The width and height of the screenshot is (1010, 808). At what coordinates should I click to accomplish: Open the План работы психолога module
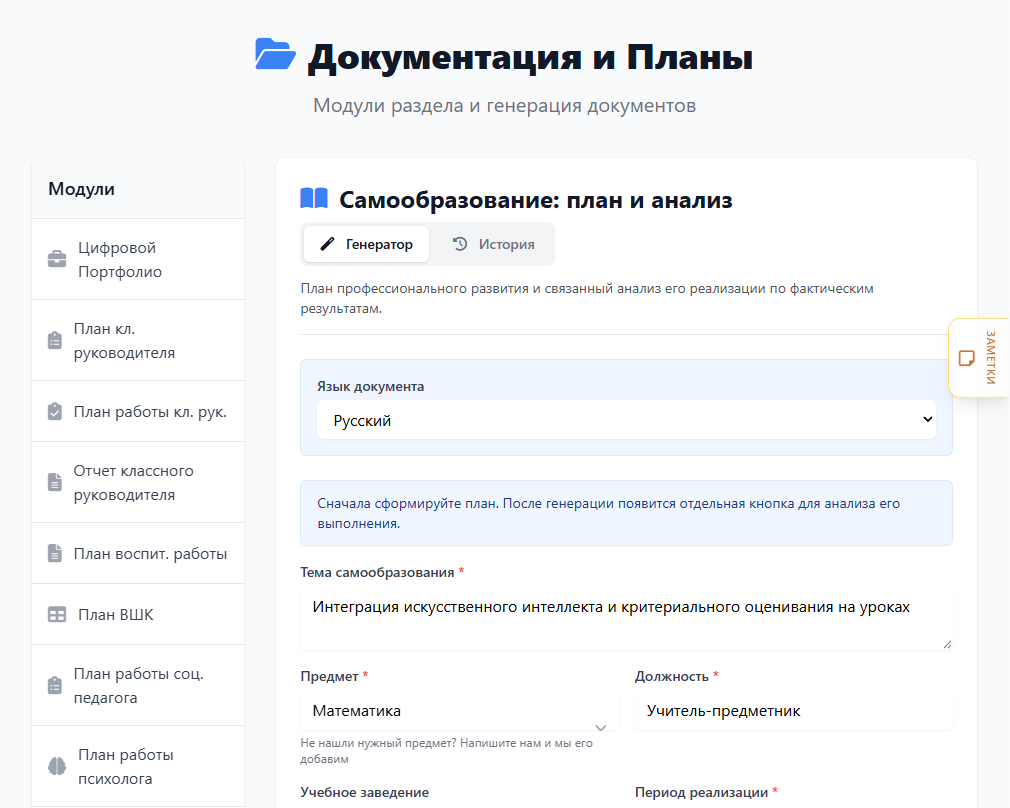click(x=138, y=766)
